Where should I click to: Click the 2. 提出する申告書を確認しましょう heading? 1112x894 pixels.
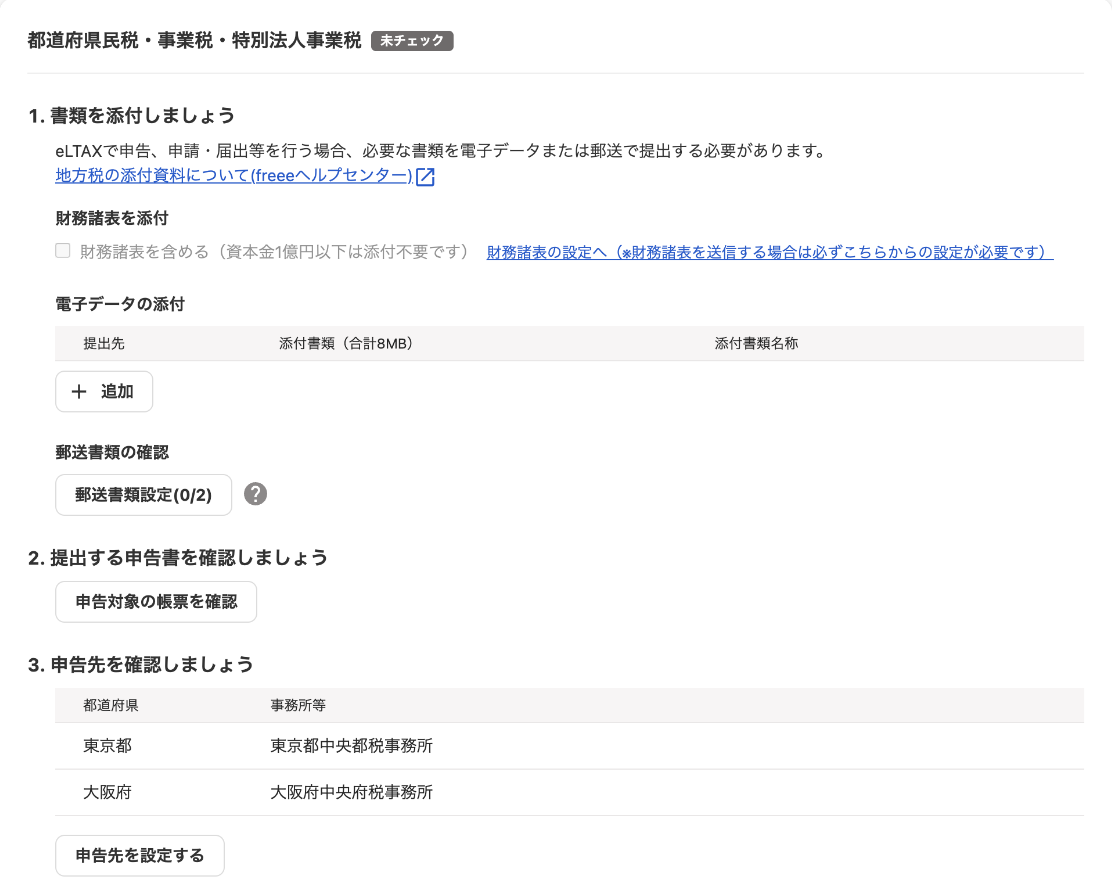[x=178, y=558]
